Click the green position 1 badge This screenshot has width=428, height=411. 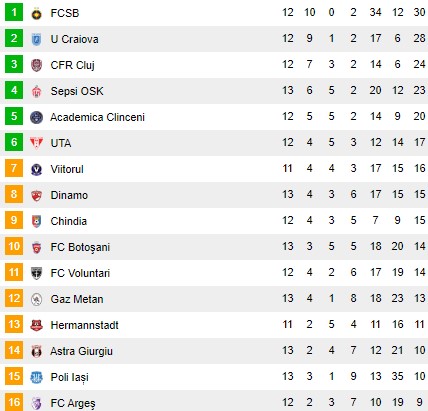coord(14,12)
